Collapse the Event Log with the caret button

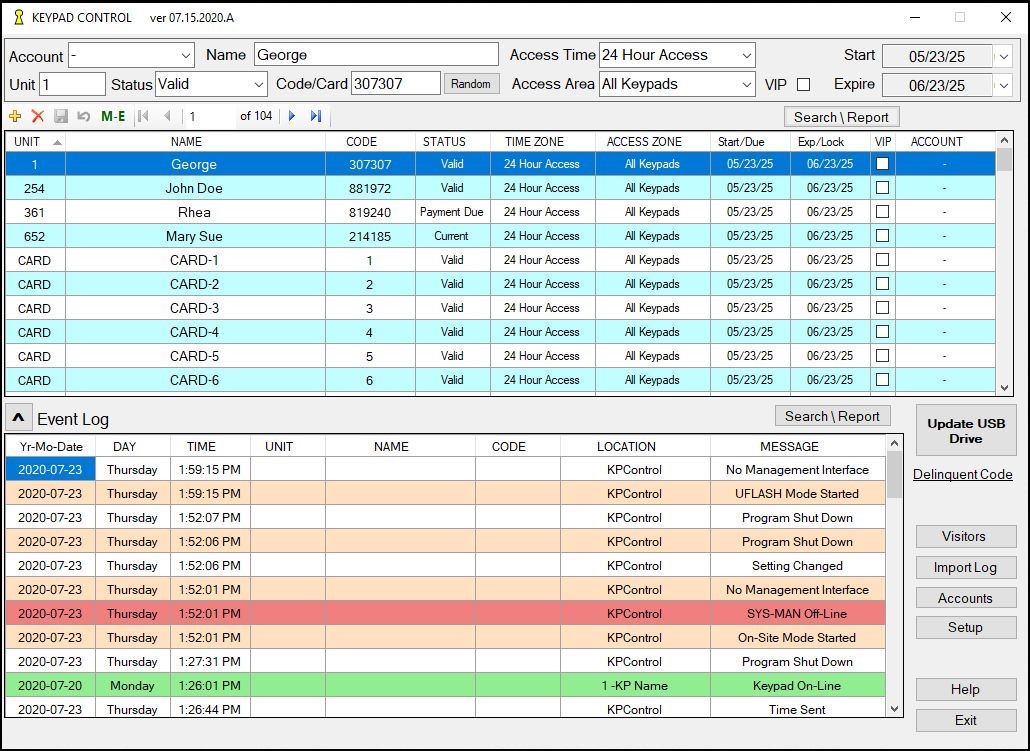[x=18, y=418]
